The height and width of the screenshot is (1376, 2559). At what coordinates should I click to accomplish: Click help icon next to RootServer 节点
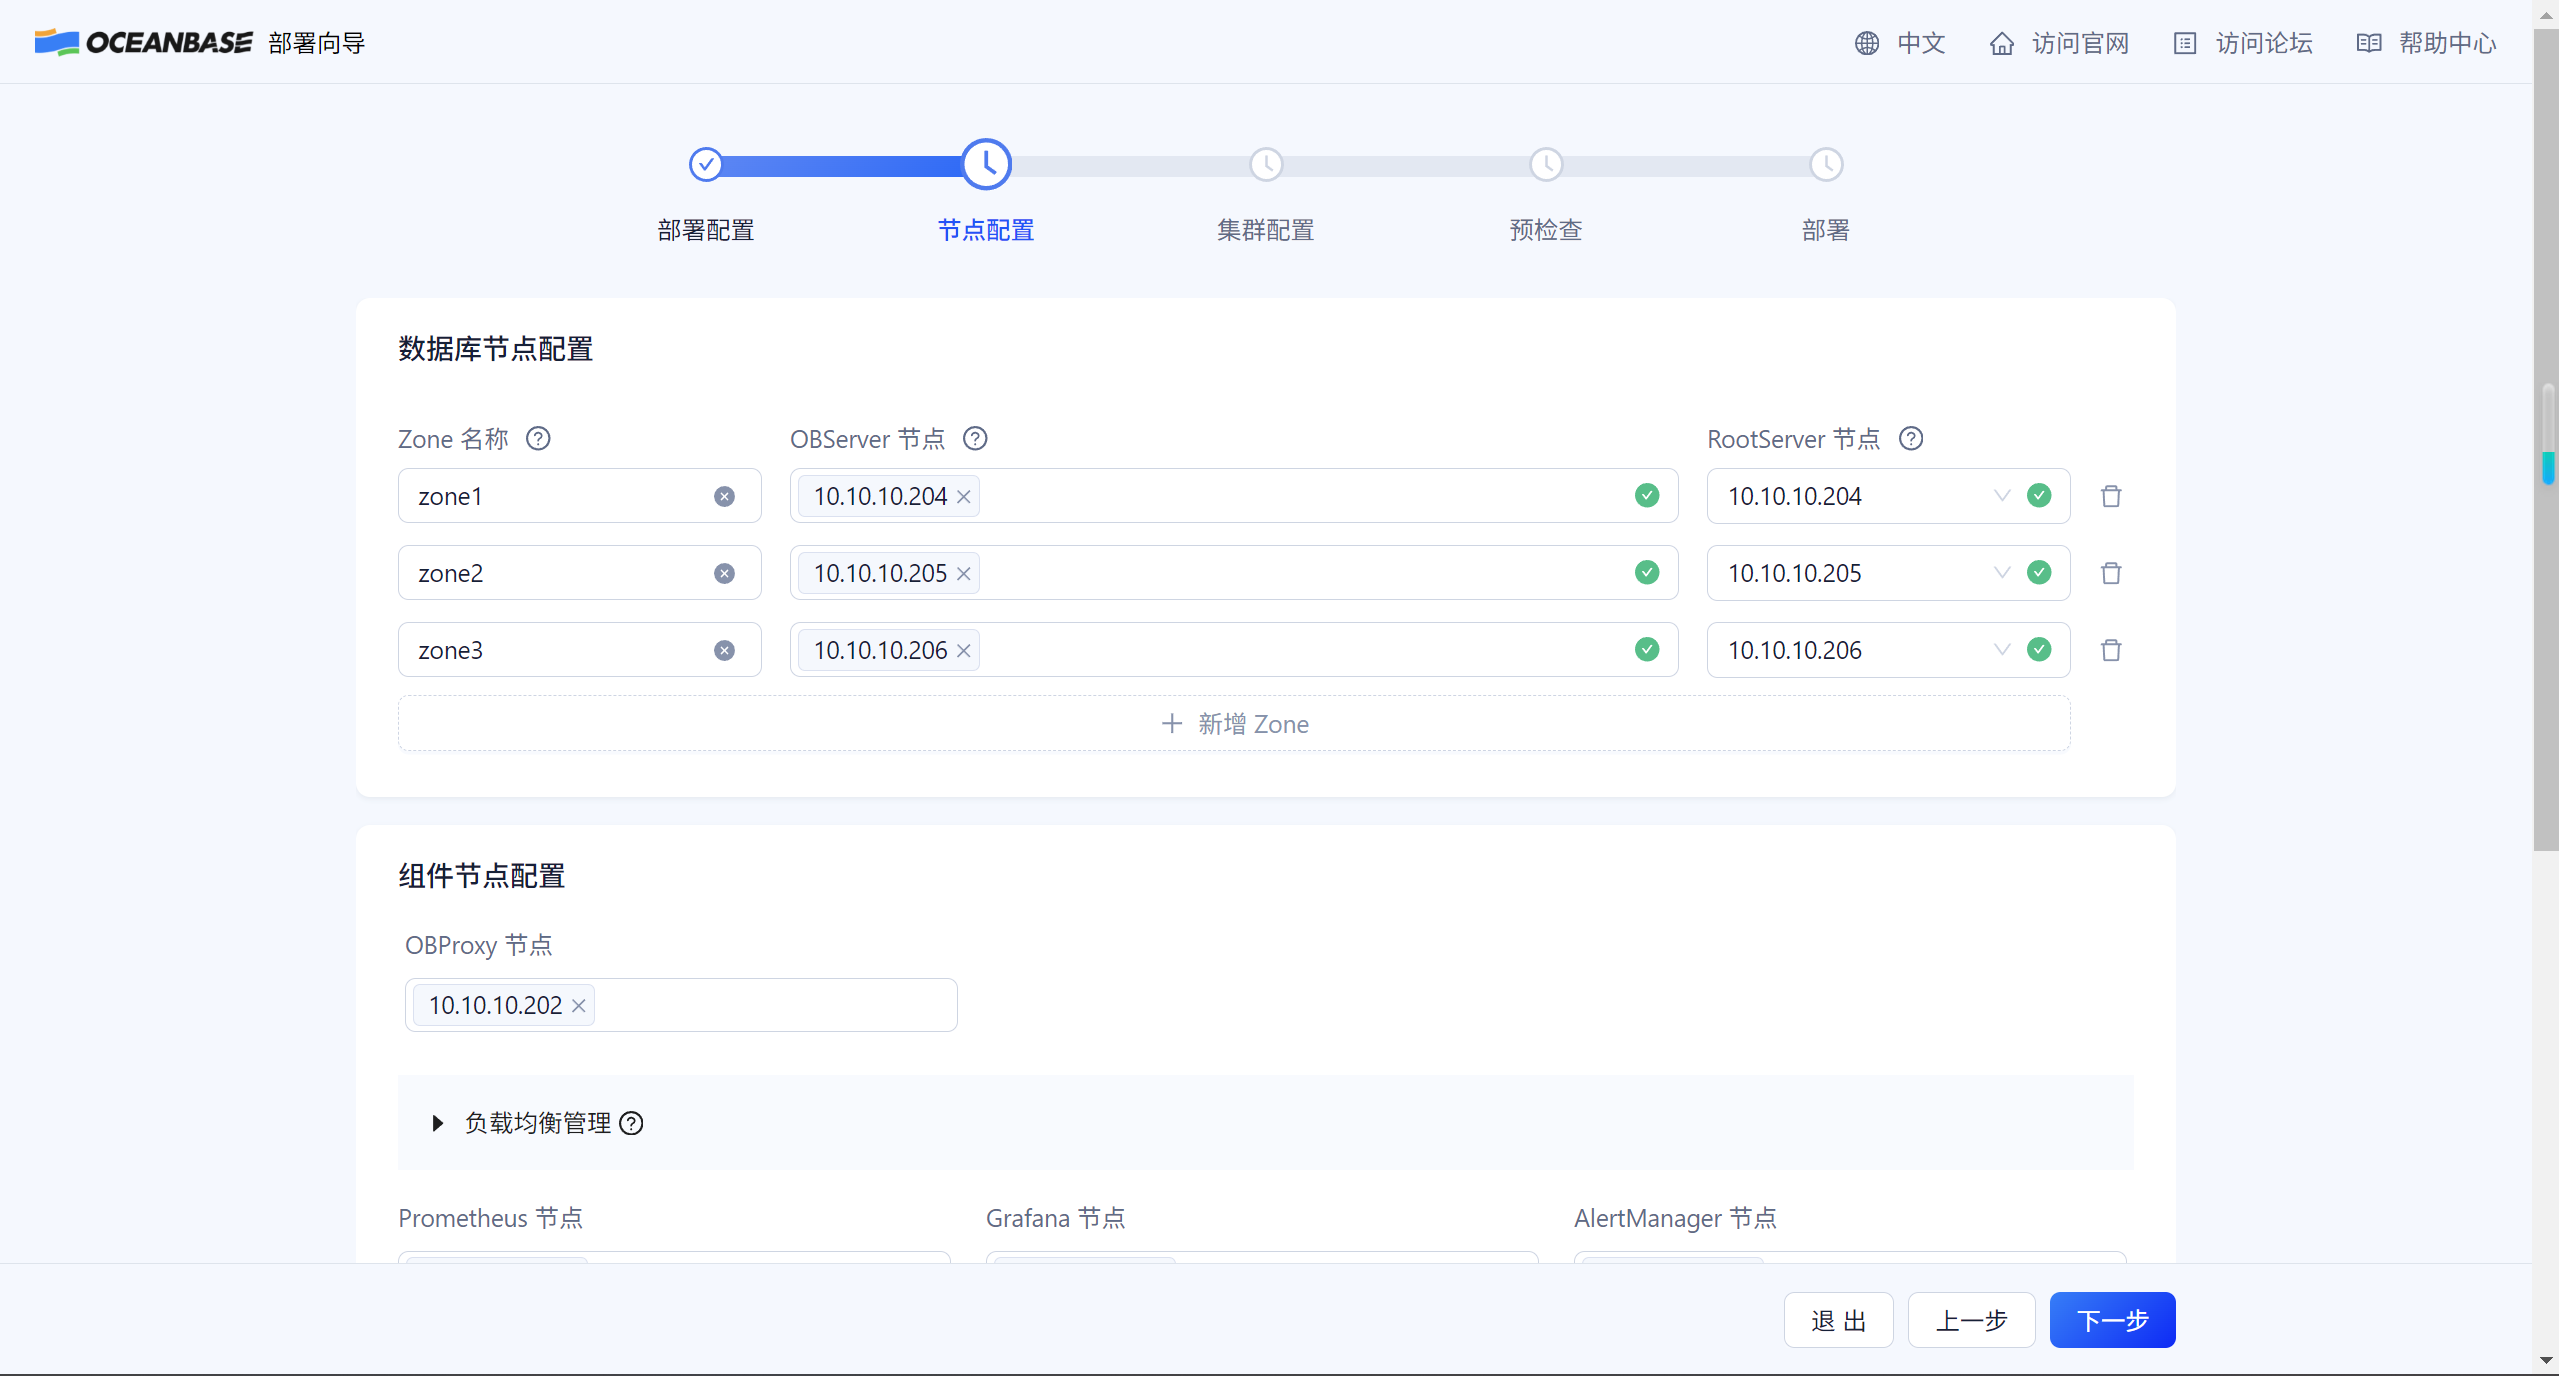click(1911, 439)
